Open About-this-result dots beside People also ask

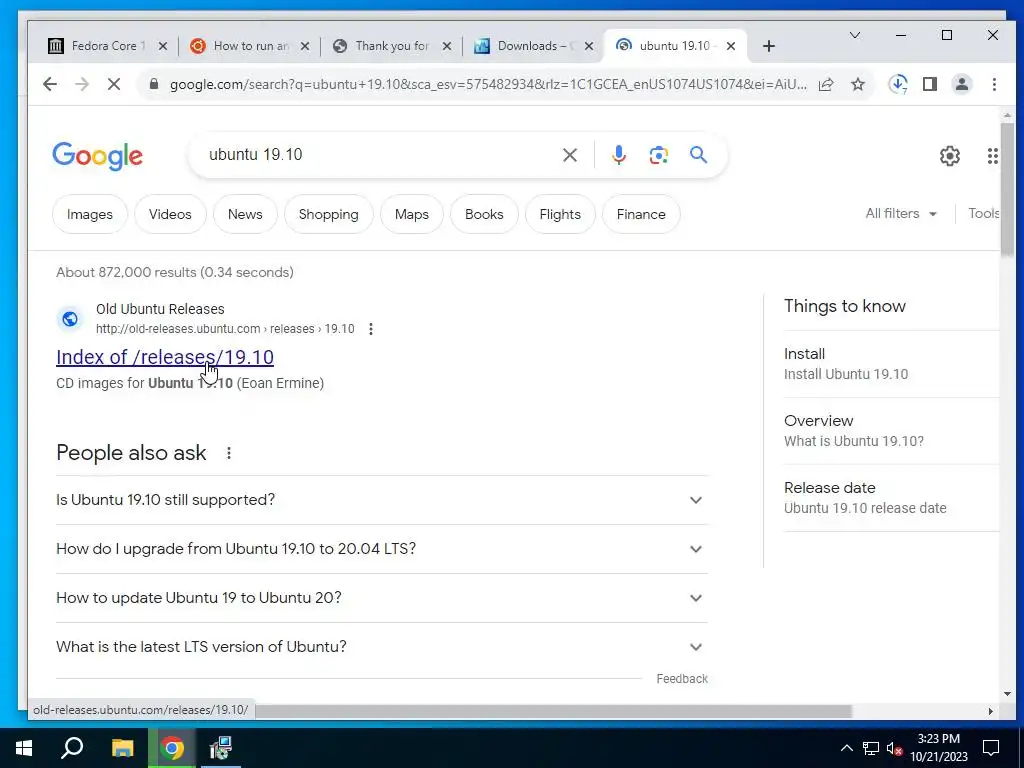click(x=229, y=453)
